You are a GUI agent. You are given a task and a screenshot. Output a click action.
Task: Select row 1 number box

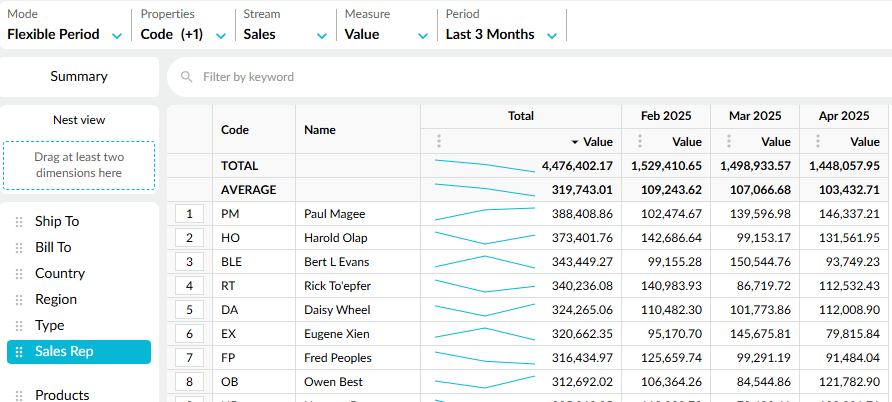point(189,214)
